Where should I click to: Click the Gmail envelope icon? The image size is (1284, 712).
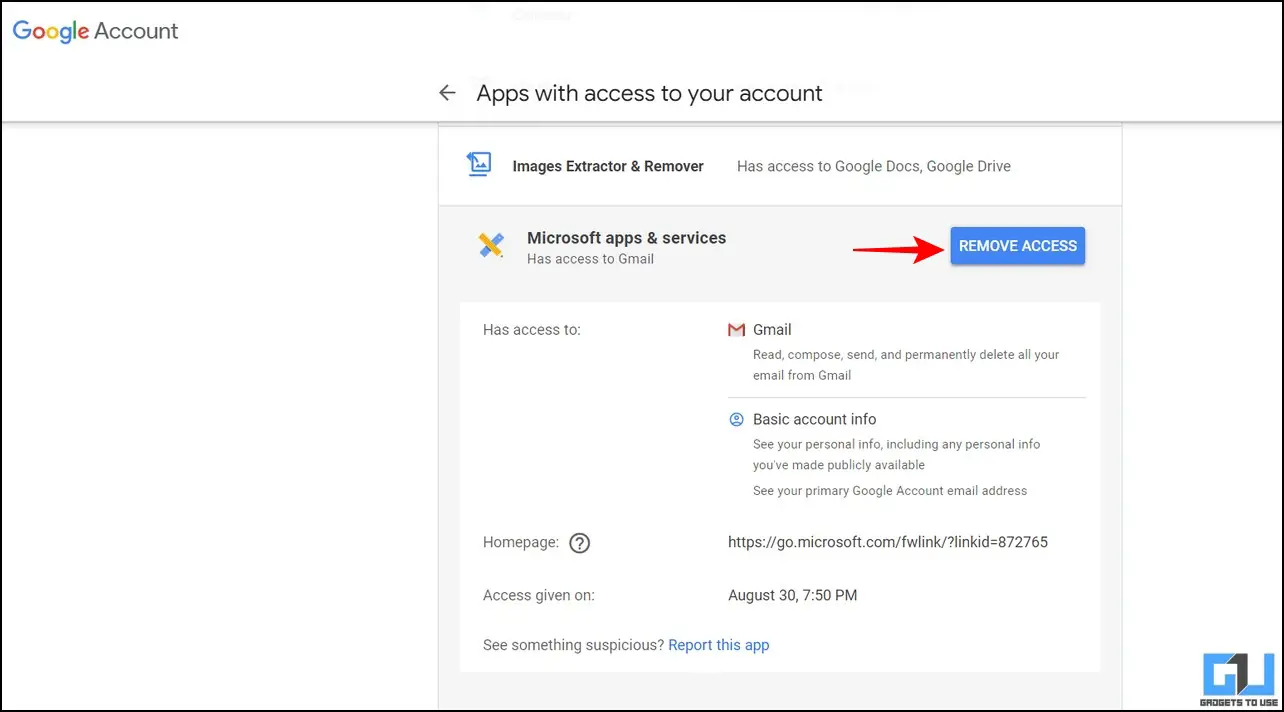pyautogui.click(x=737, y=330)
